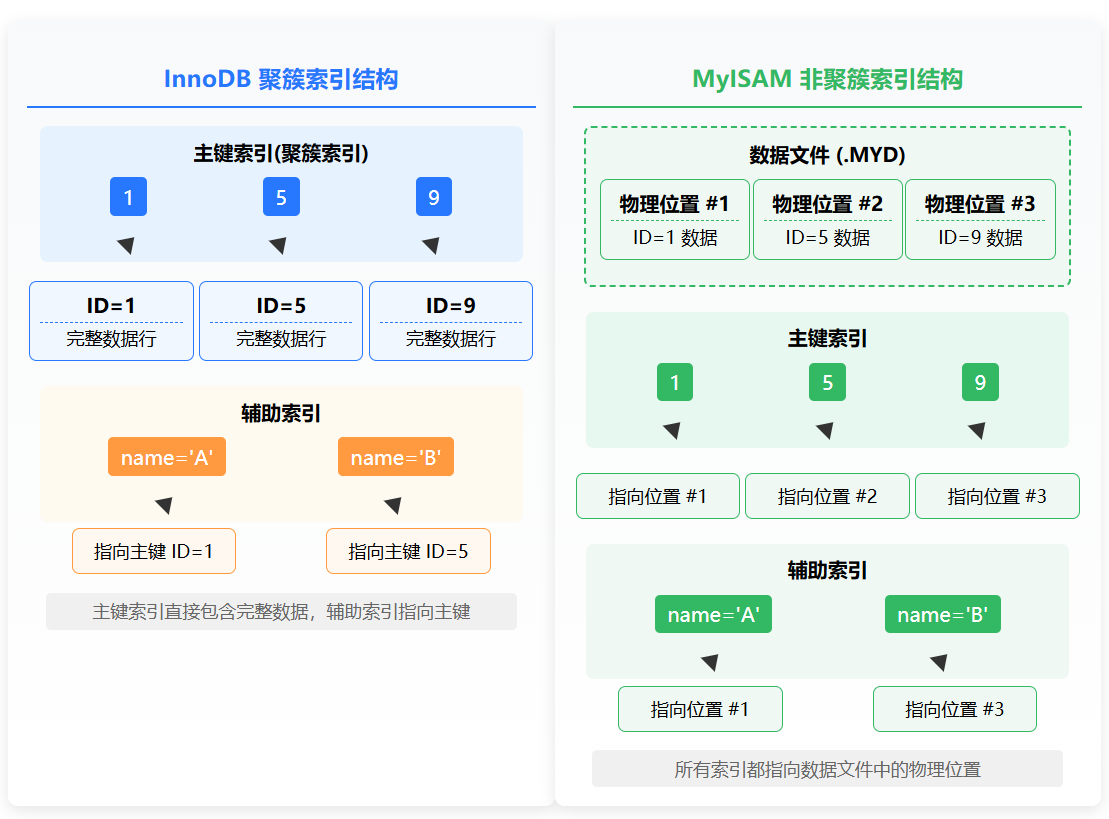Click the 指向主键 ID=1 box
This screenshot has width=1109, height=819.
click(x=153, y=551)
